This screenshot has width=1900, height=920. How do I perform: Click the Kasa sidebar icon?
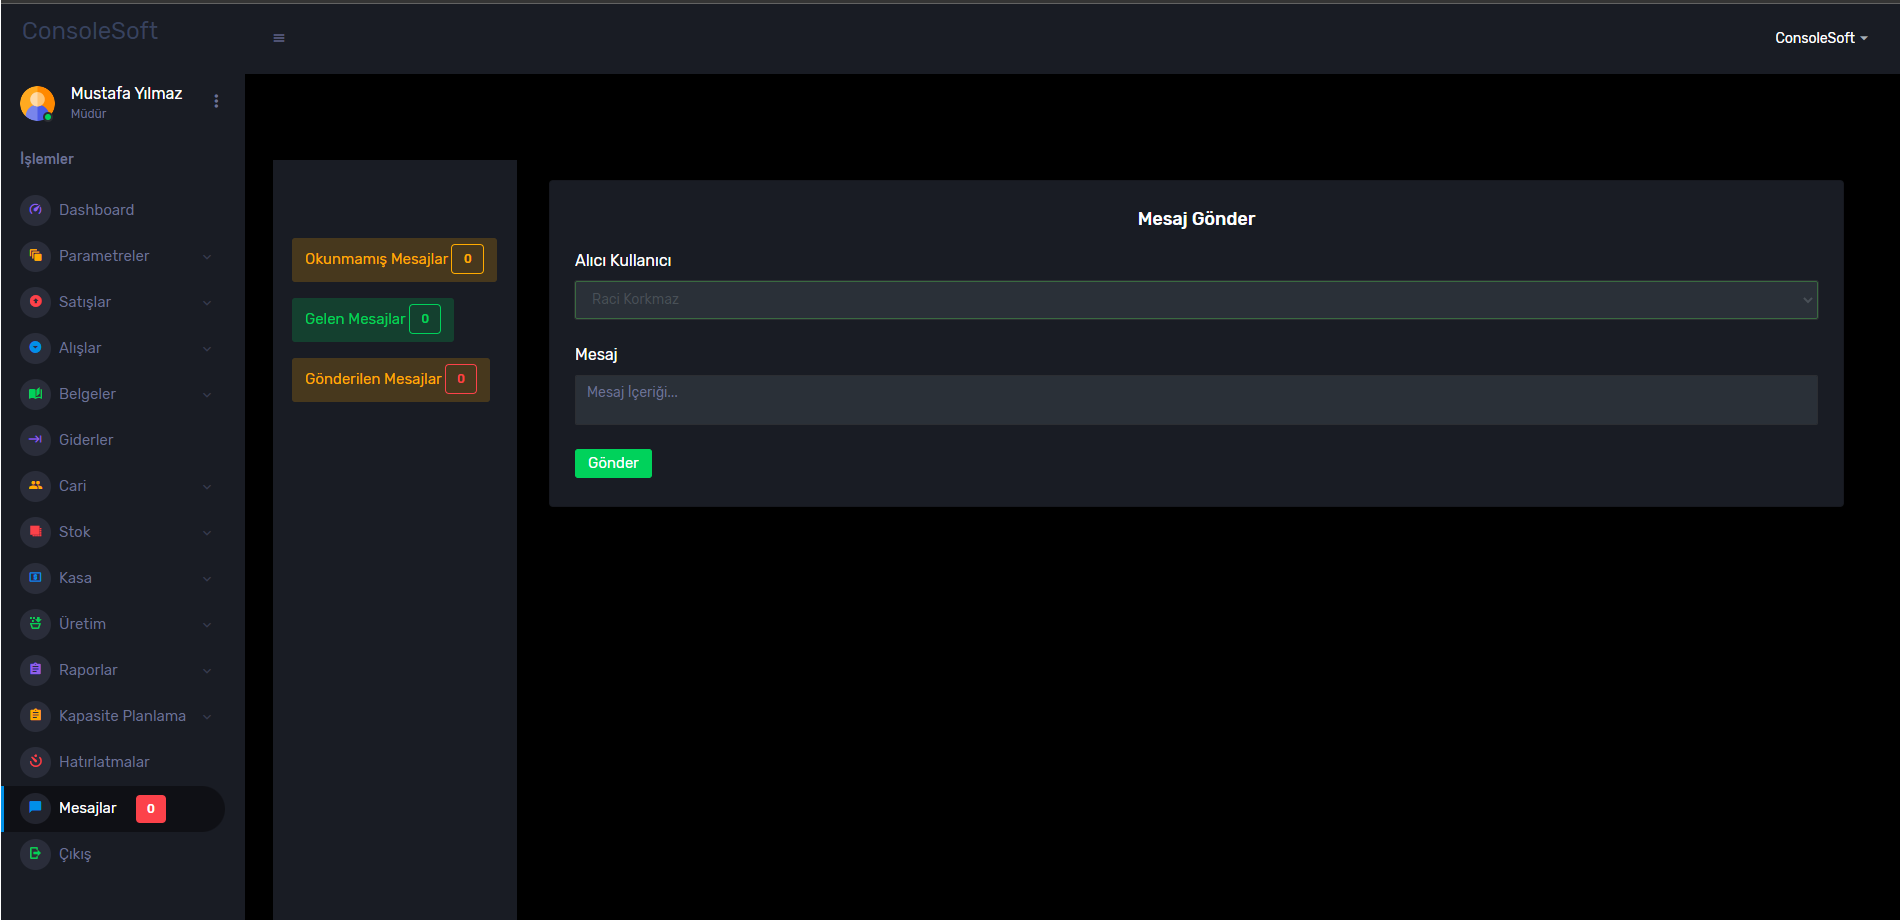35,578
